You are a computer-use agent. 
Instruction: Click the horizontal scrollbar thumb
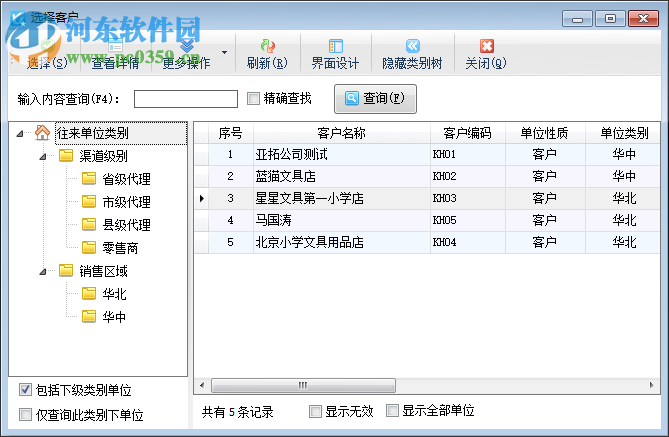coord(303,385)
